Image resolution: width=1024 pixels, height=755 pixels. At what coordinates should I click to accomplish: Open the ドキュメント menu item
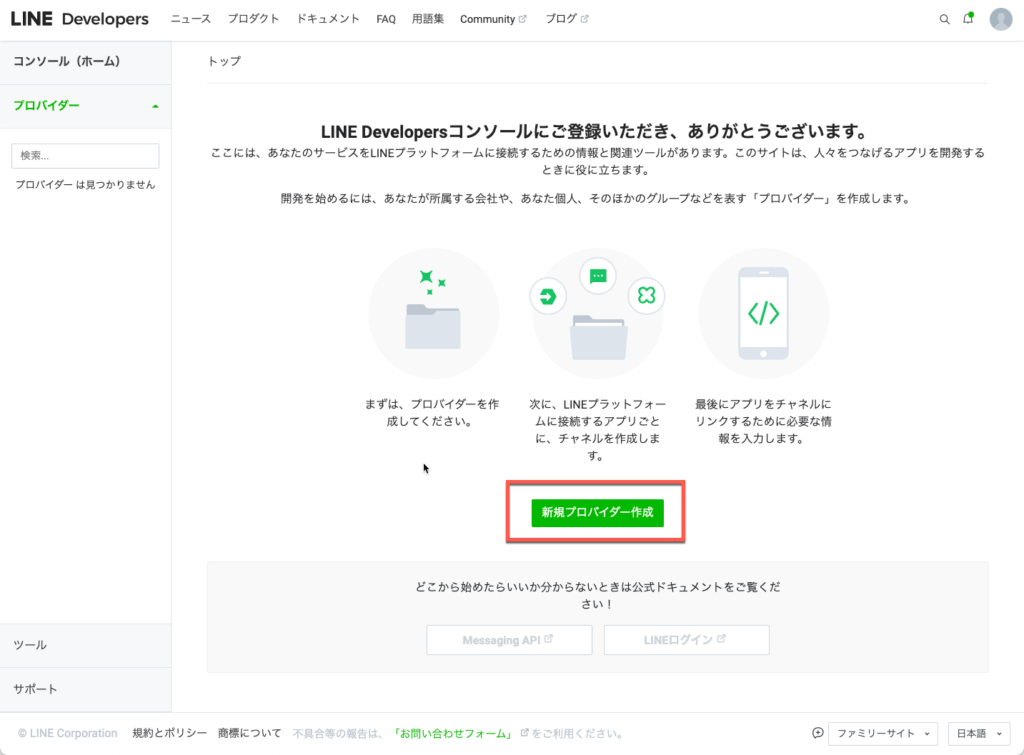[x=328, y=19]
